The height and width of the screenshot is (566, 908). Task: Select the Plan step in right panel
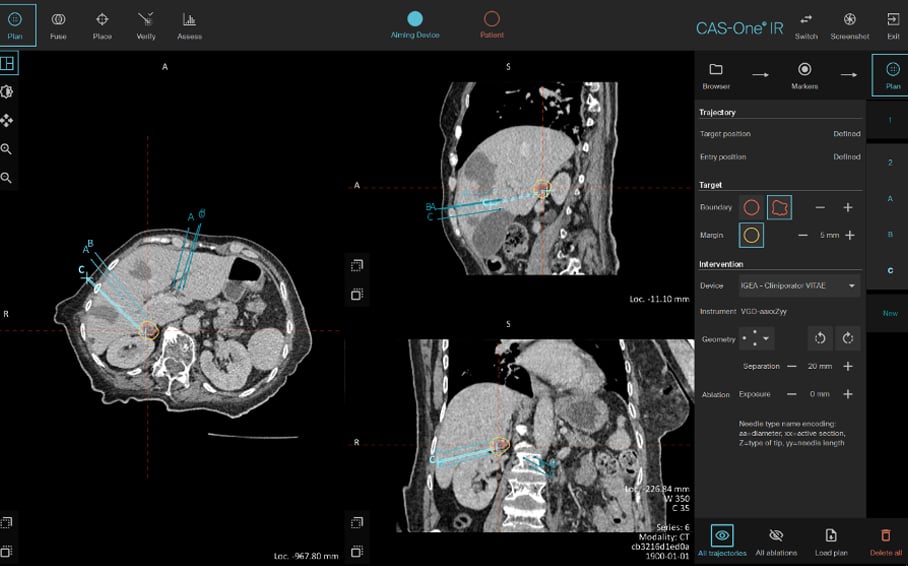[892, 75]
